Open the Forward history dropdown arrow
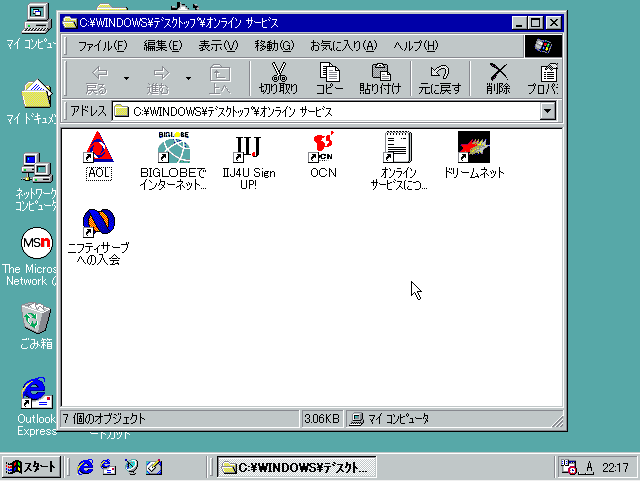This screenshot has width=640, height=481. coord(188,78)
